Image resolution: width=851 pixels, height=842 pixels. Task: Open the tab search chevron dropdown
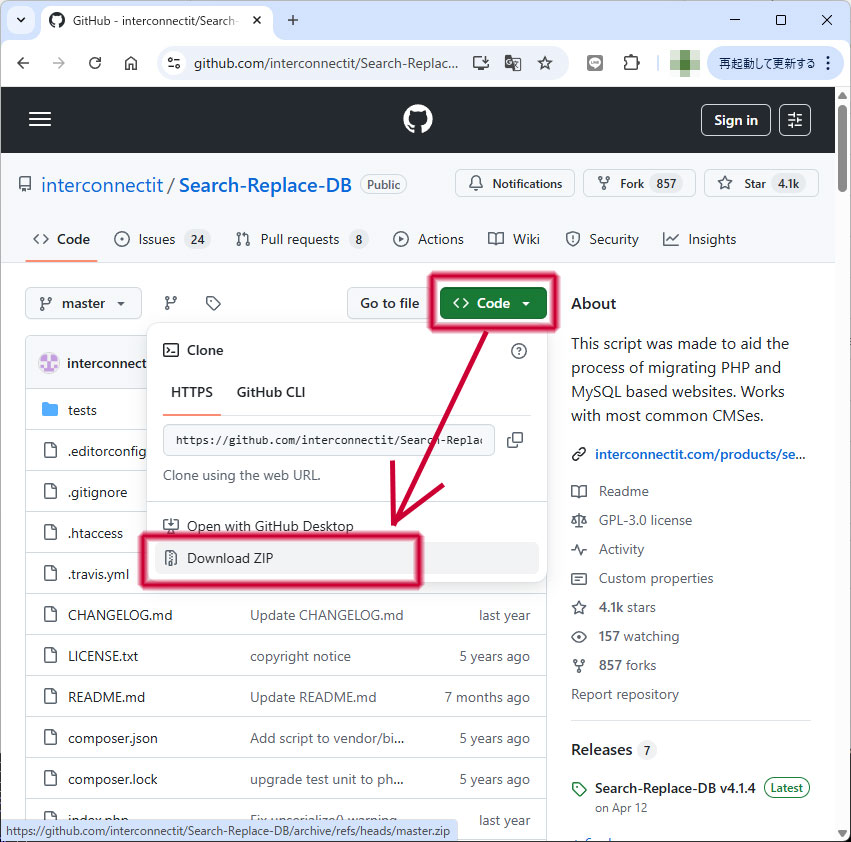pyautogui.click(x=21, y=21)
